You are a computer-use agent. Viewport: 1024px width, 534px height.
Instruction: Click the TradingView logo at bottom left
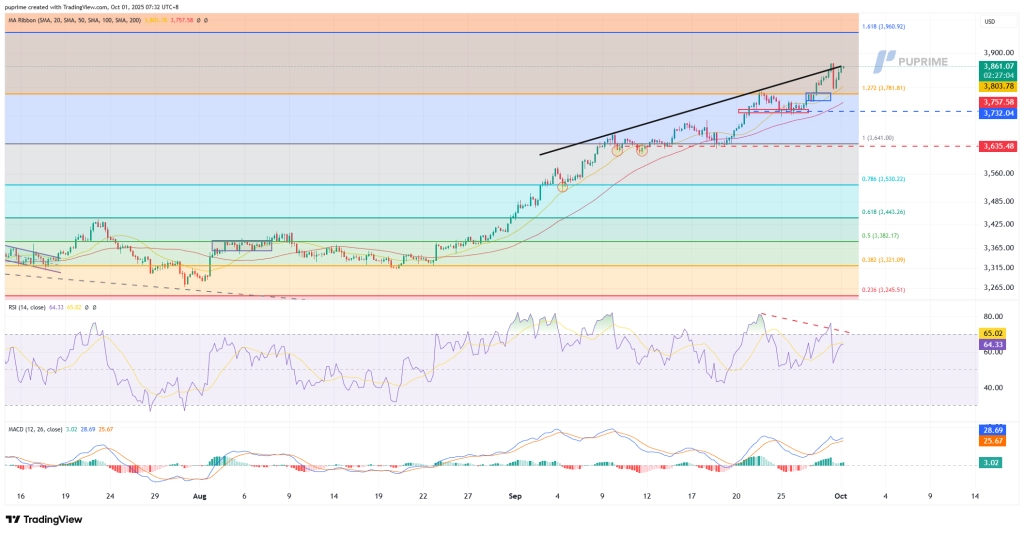[x=46, y=519]
